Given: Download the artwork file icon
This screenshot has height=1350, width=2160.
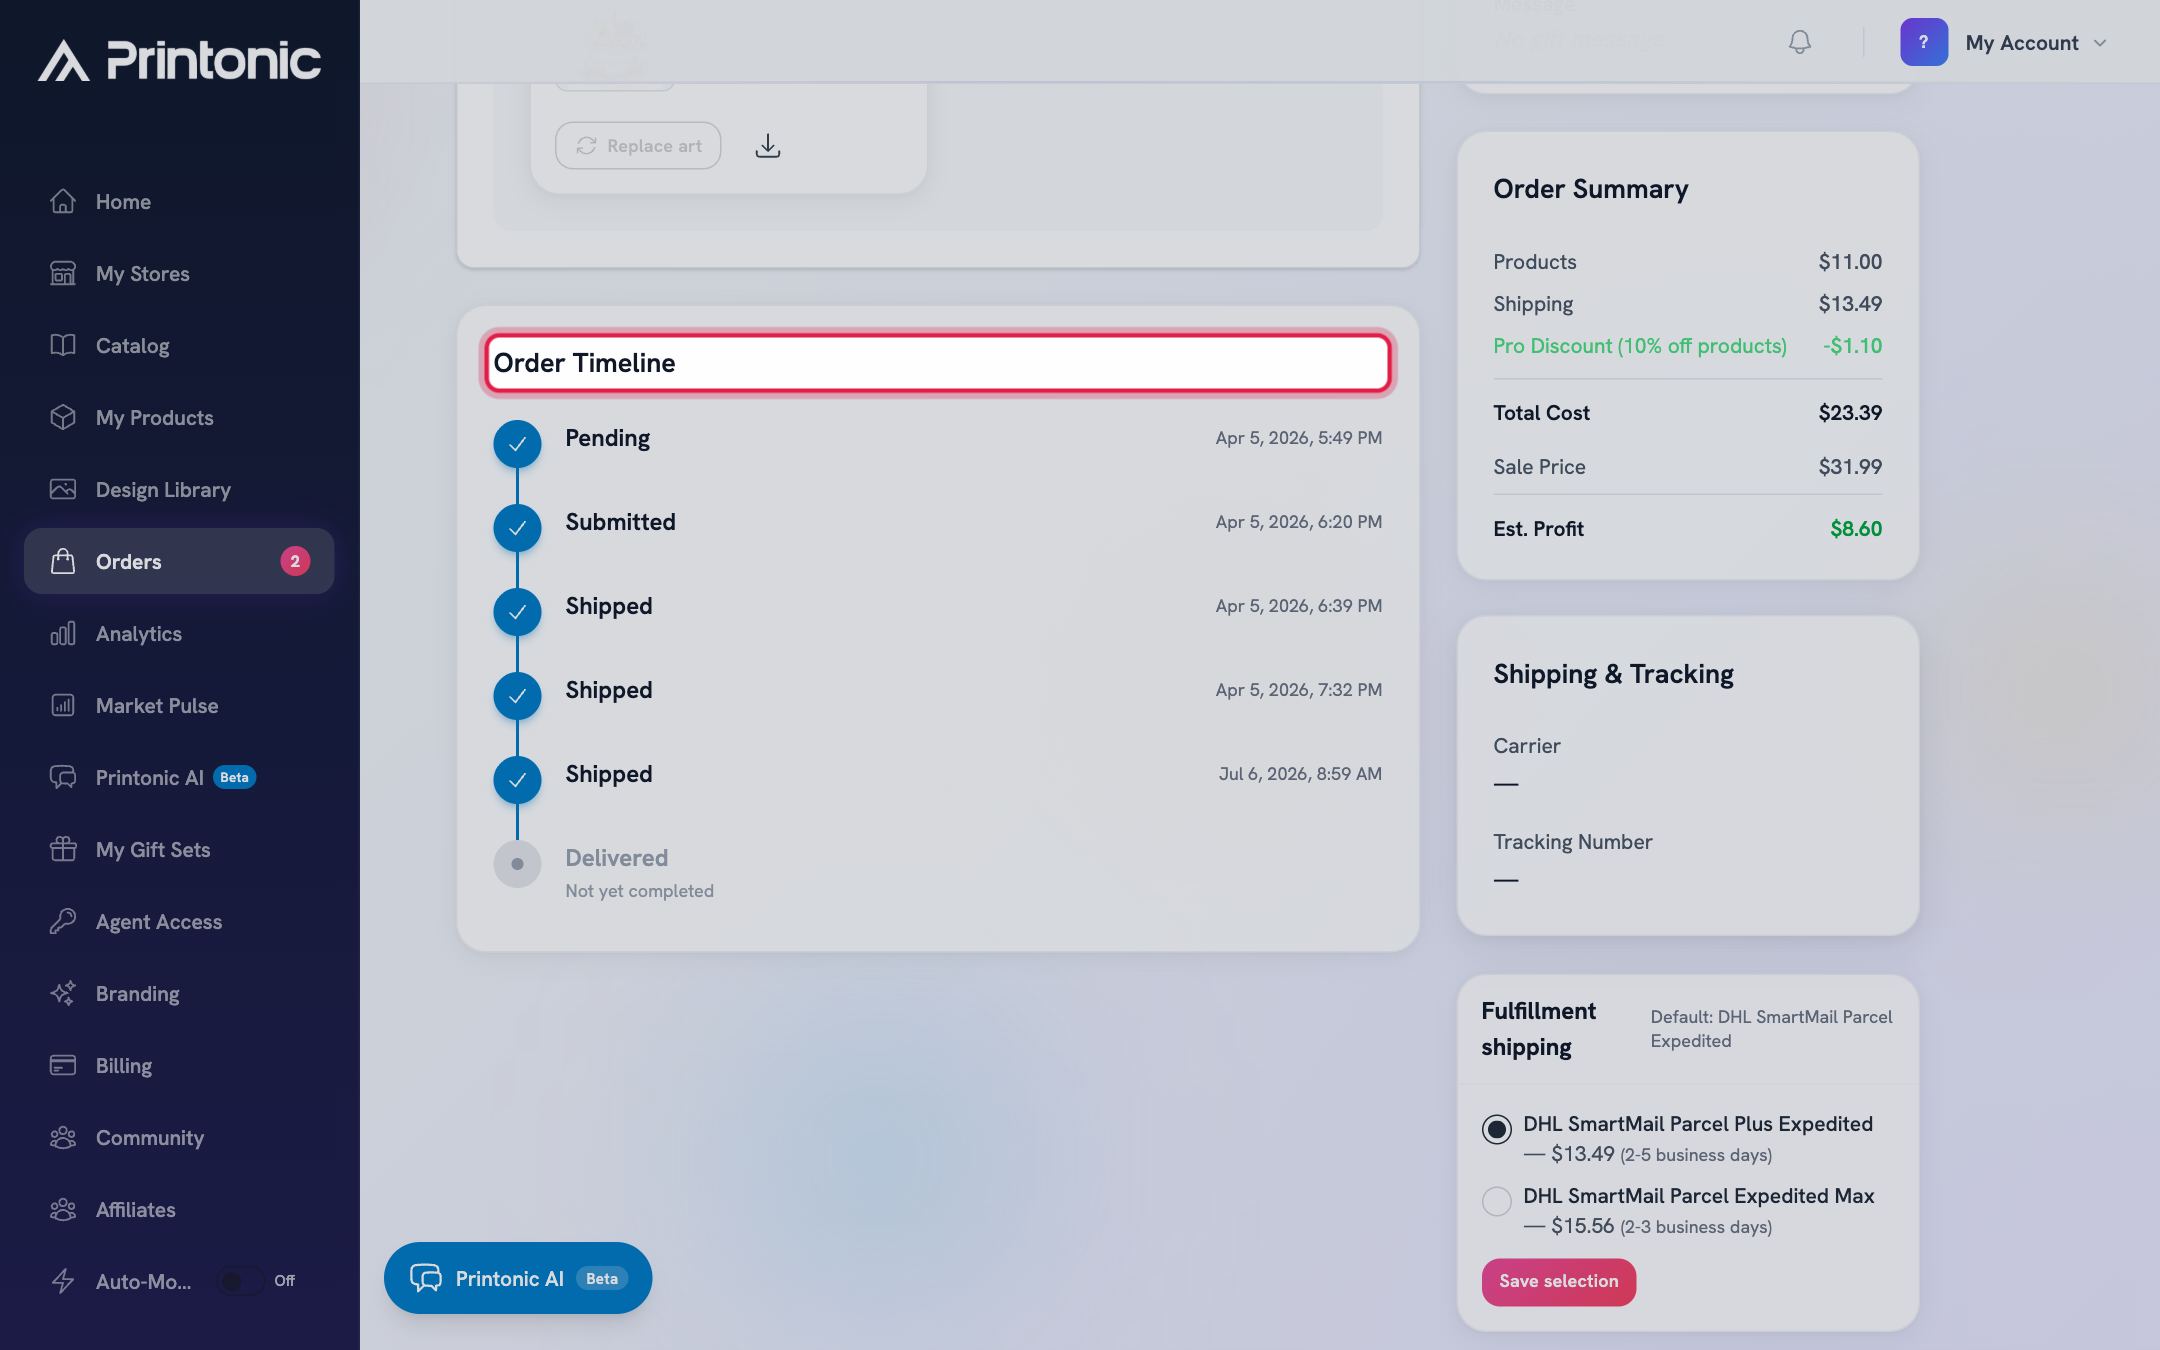Looking at the screenshot, I should 767,146.
